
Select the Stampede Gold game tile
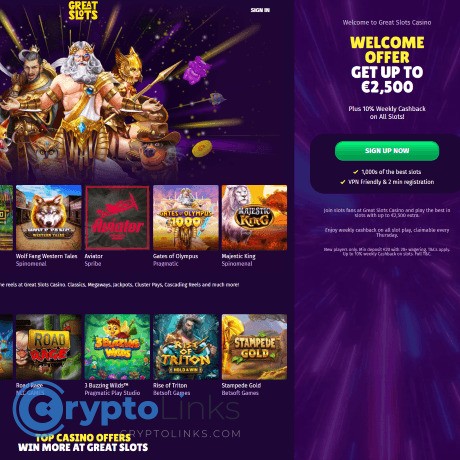pos(254,347)
